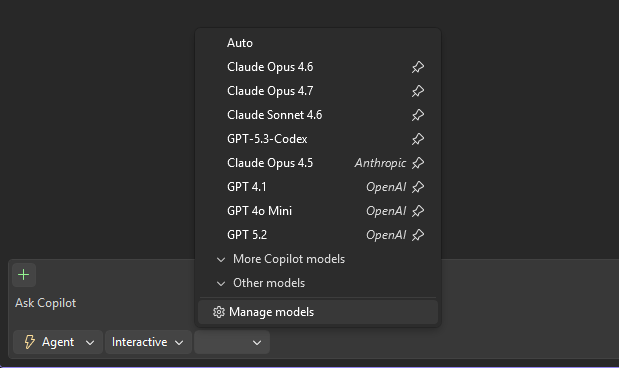Pin Claude Sonnet 4.6 model
Image resolution: width=619 pixels, height=368 pixels.
pos(418,115)
